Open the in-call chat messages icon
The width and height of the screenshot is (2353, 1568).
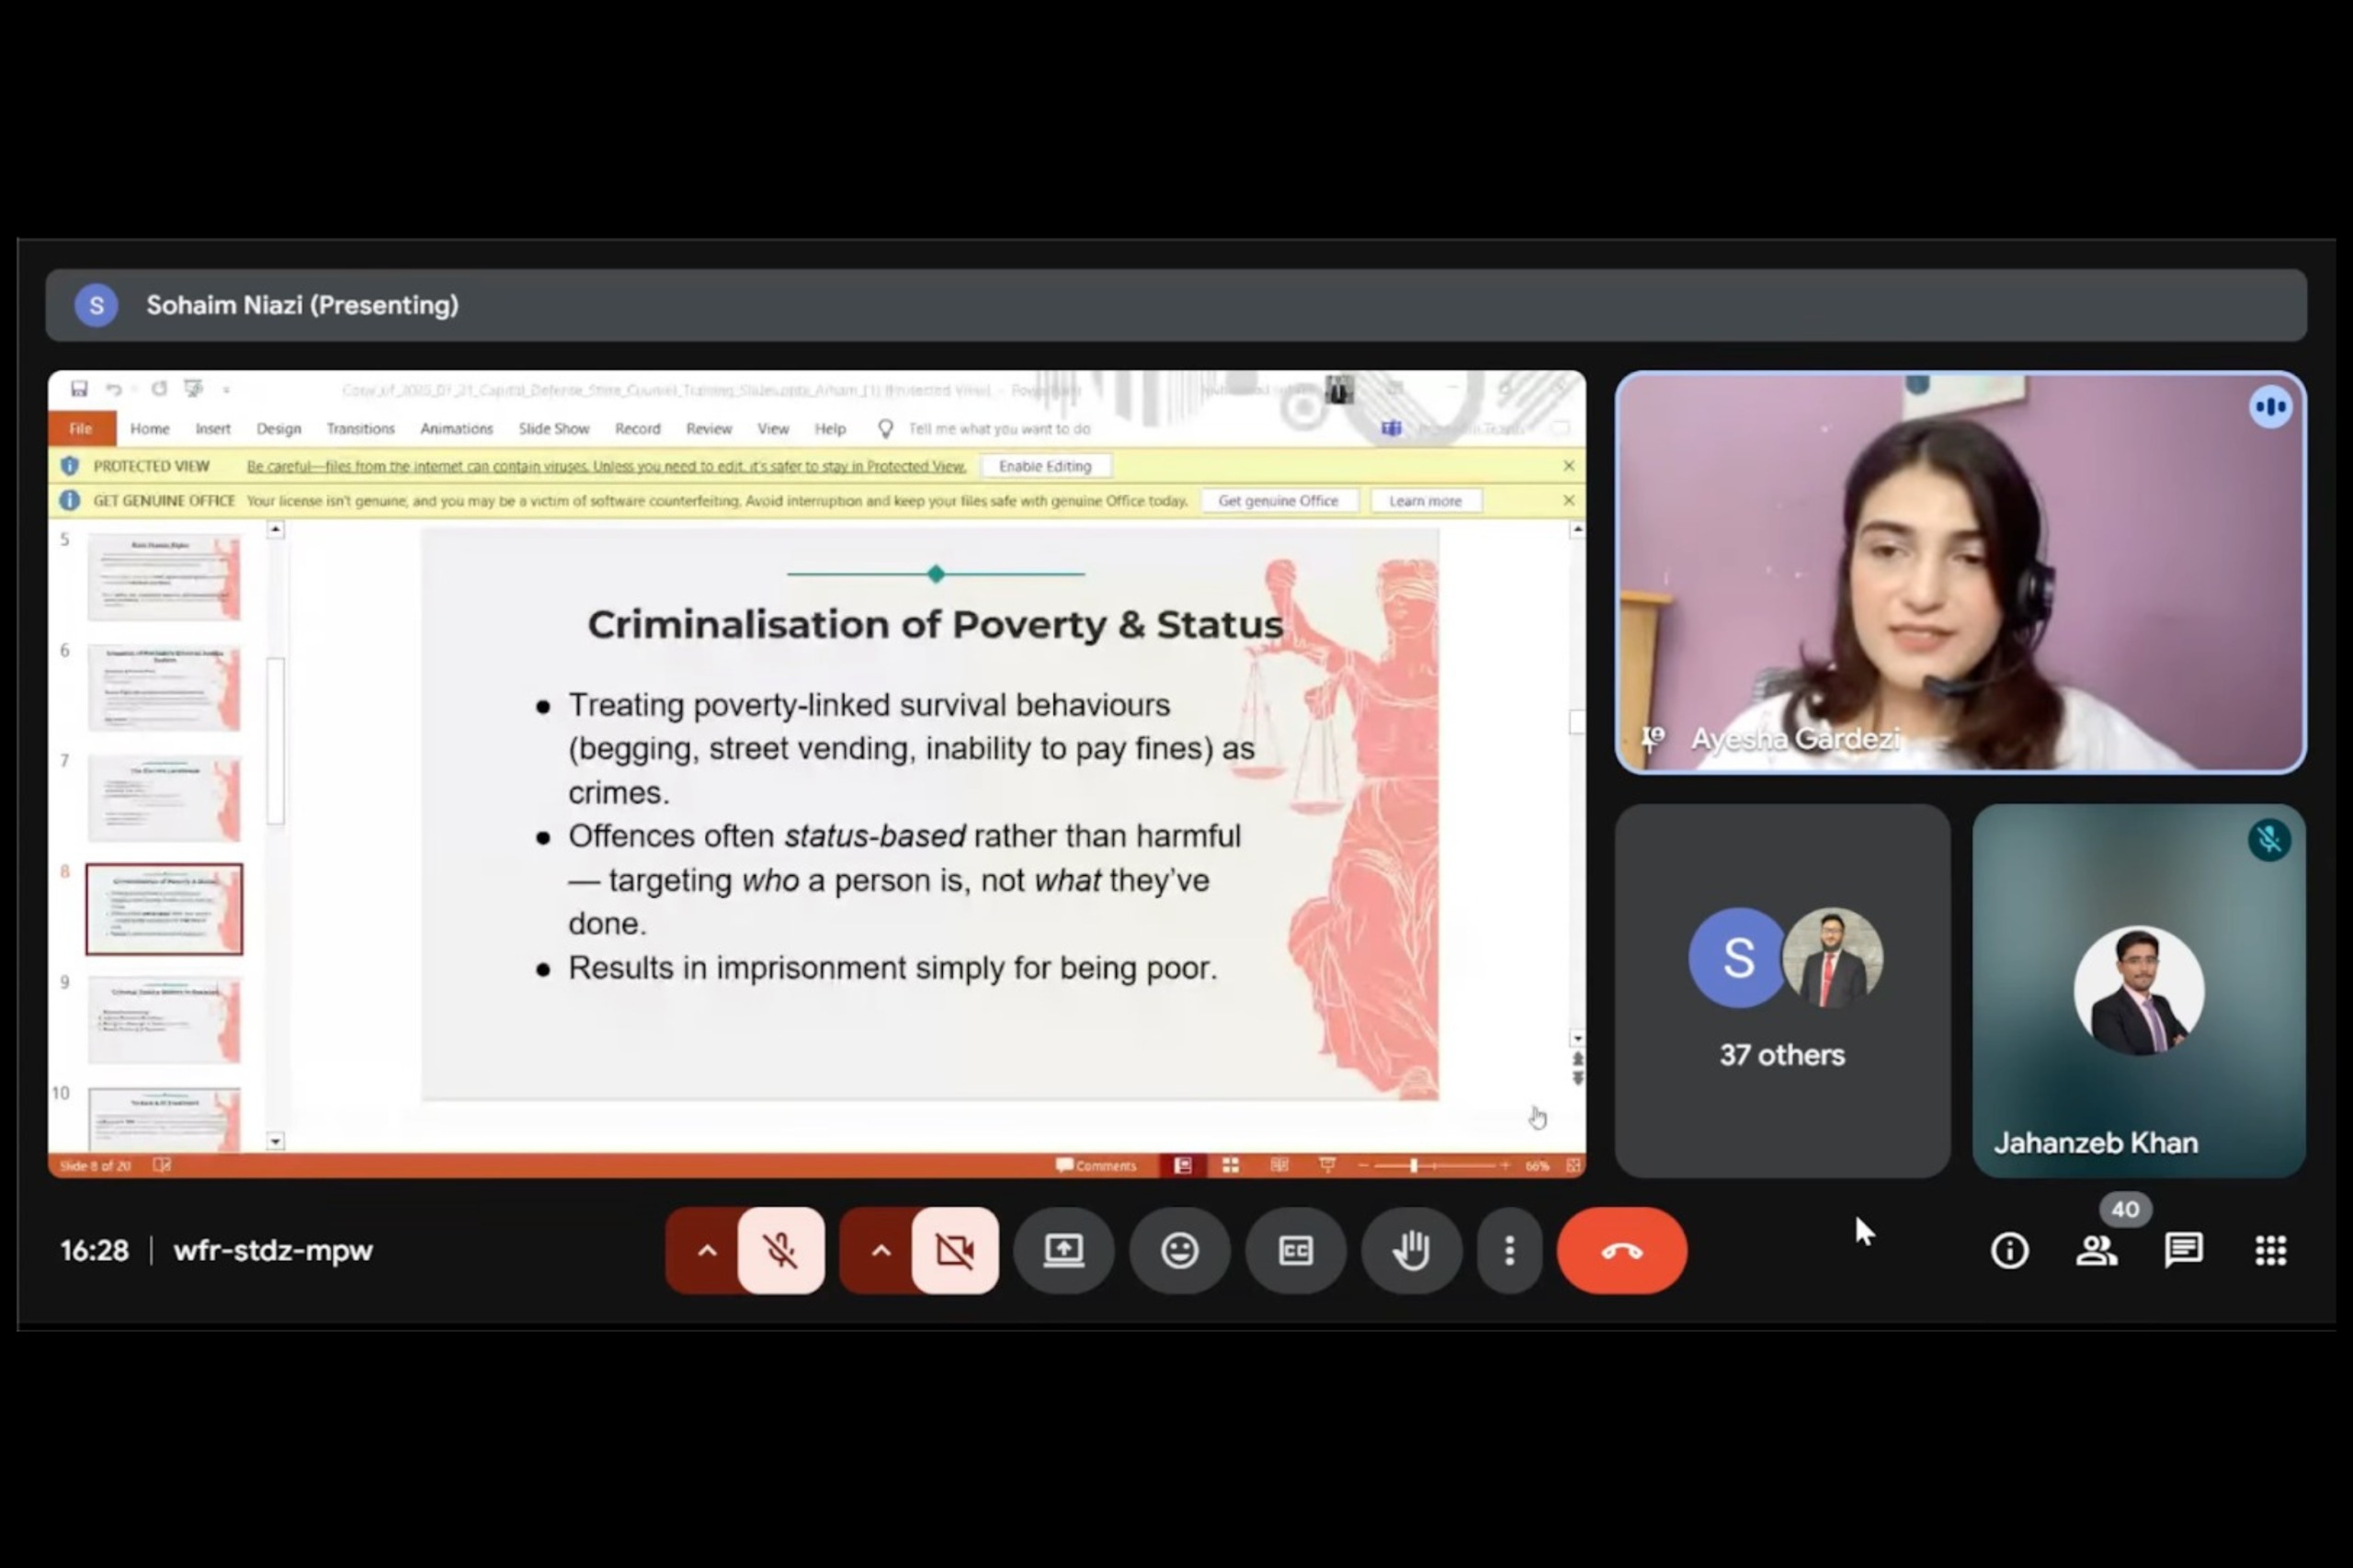pyautogui.click(x=2183, y=1250)
